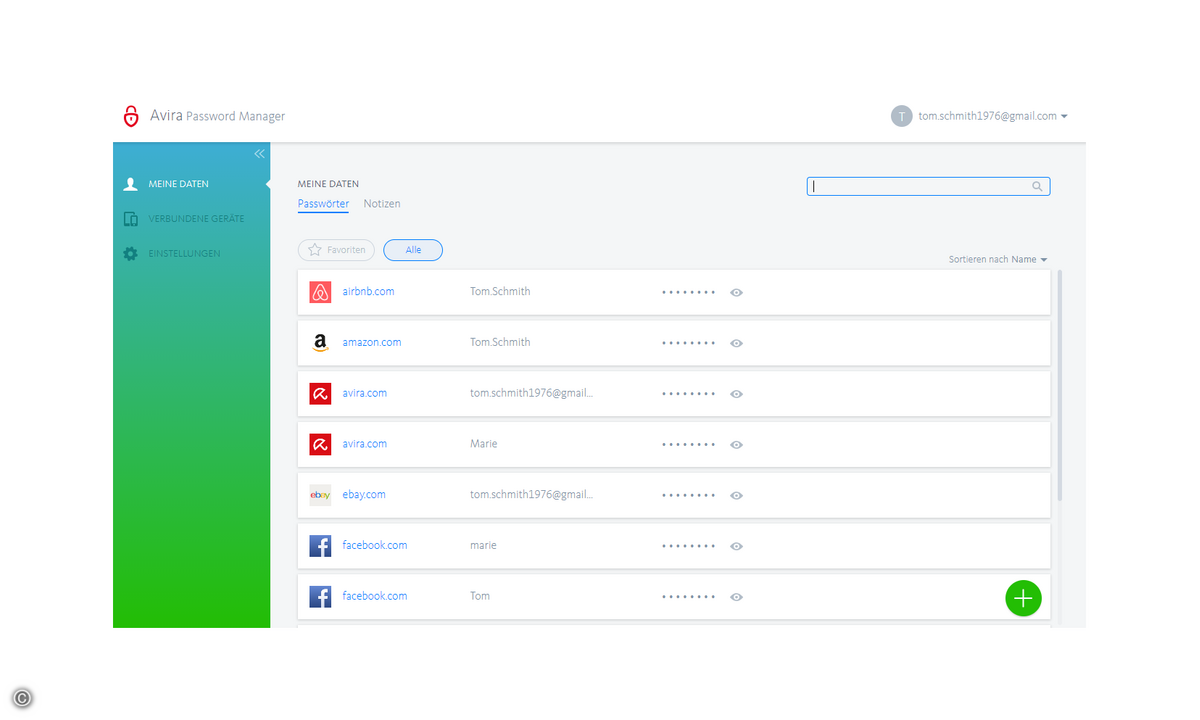Open facebook.com link for Tom

(x=375, y=595)
